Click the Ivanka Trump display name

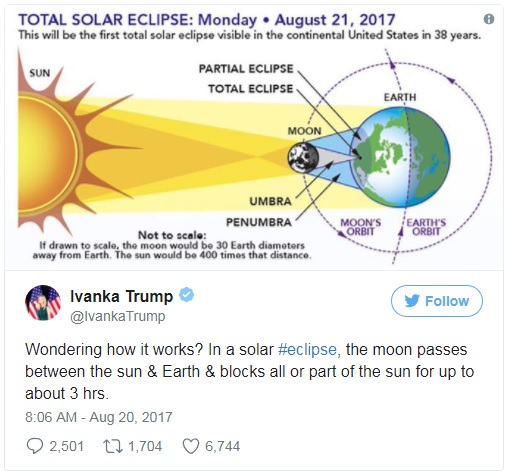[122, 296]
